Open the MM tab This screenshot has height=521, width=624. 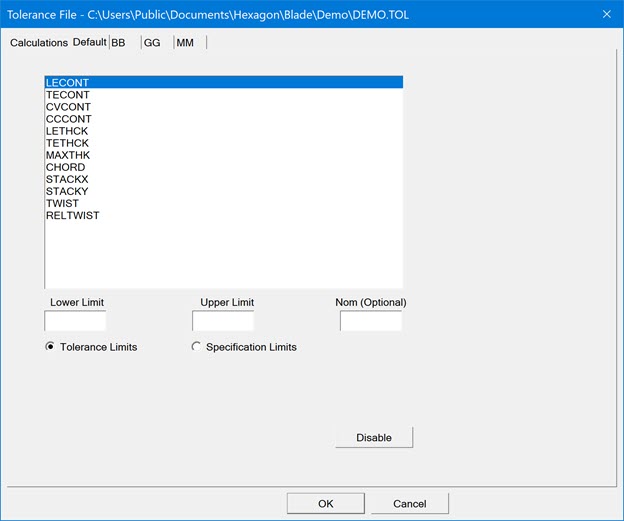(185, 43)
